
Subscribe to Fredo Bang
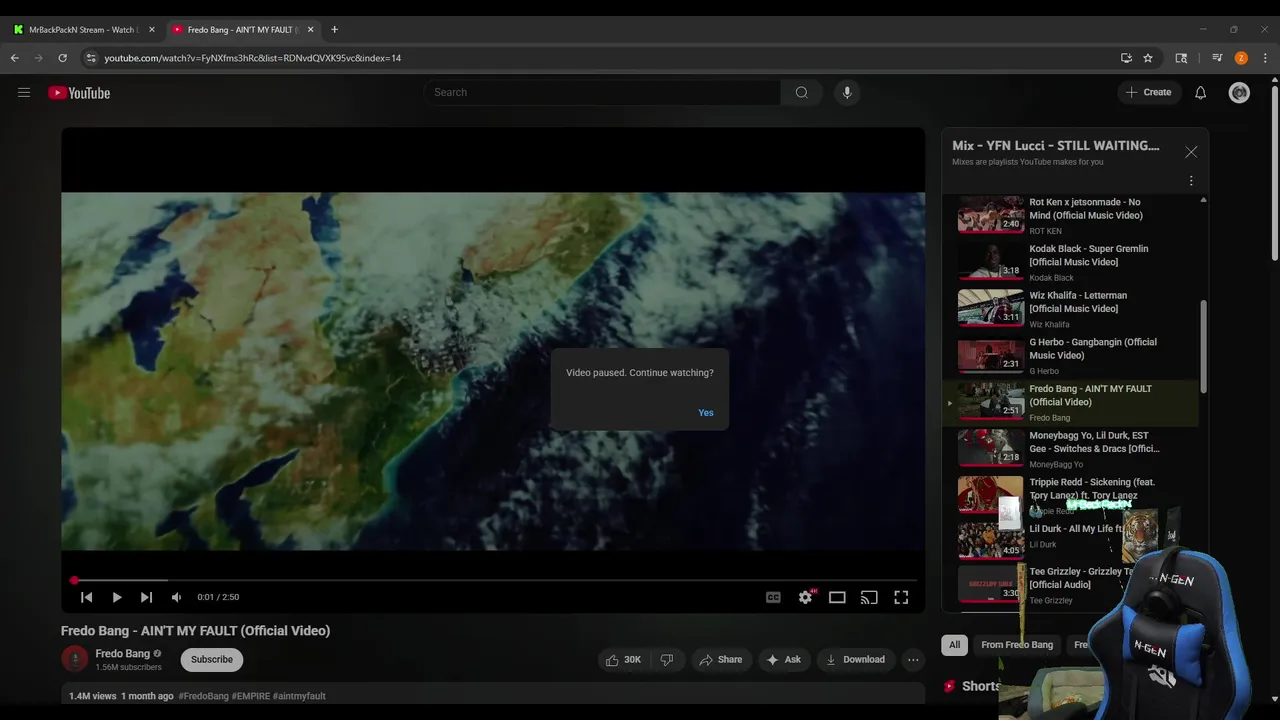[212, 659]
